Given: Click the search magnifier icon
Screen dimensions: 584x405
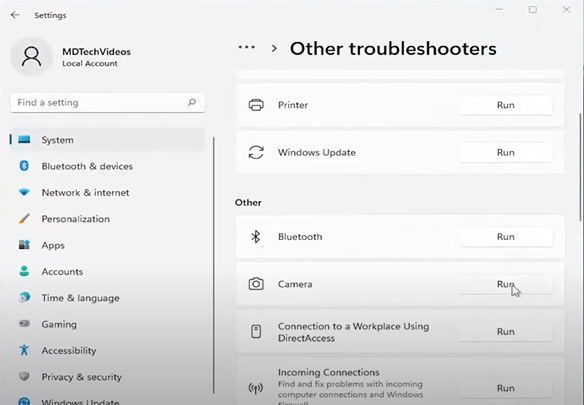Looking at the screenshot, I should pos(192,102).
